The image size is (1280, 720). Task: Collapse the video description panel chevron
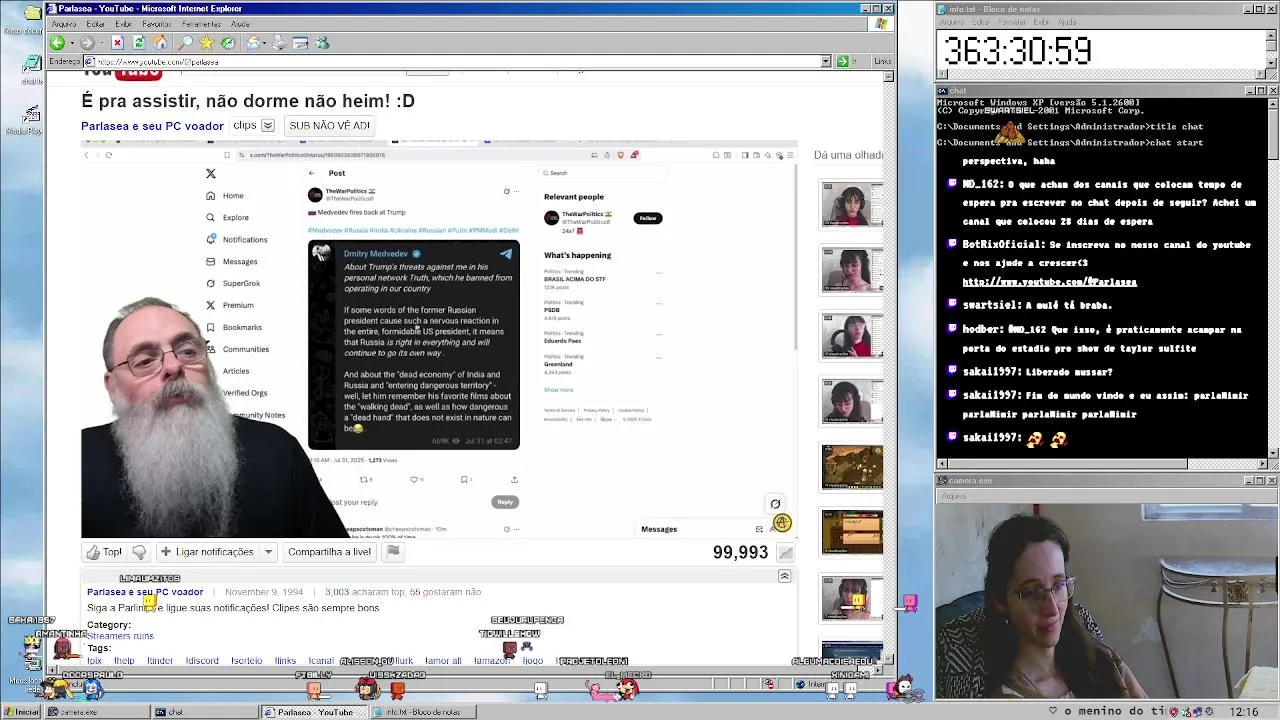click(785, 577)
